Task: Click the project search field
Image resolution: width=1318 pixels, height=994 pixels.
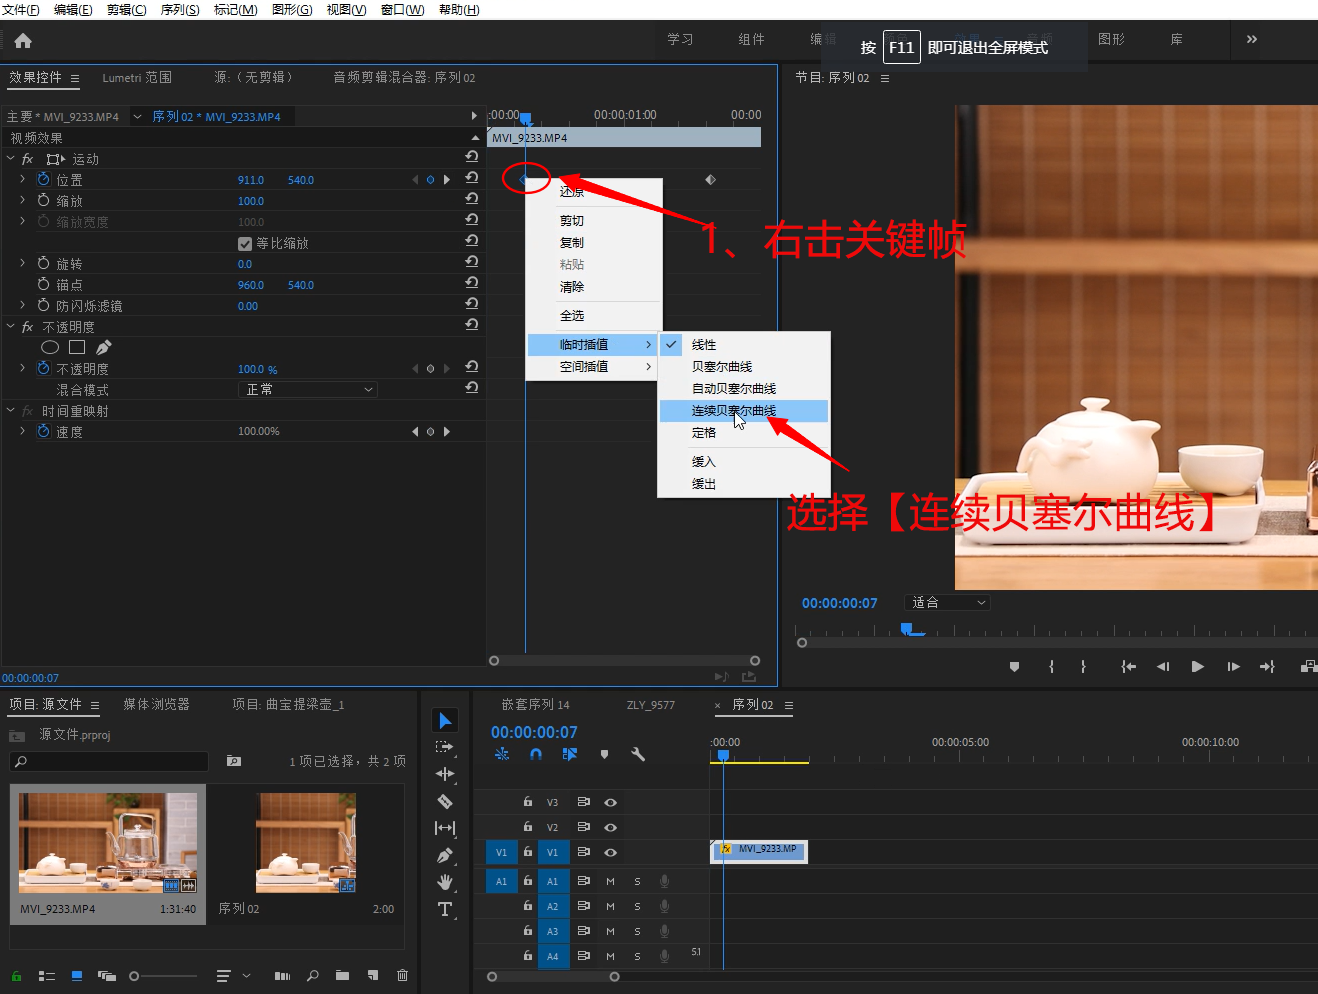Action: click(109, 761)
